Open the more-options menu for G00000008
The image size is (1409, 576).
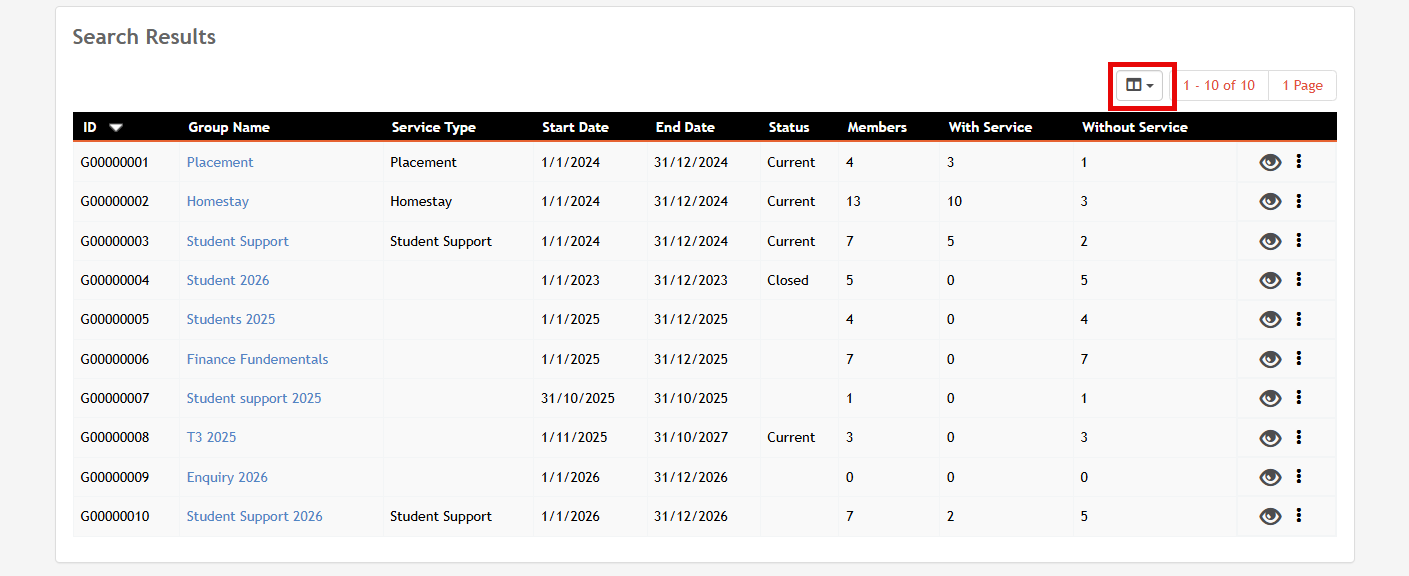(1299, 437)
